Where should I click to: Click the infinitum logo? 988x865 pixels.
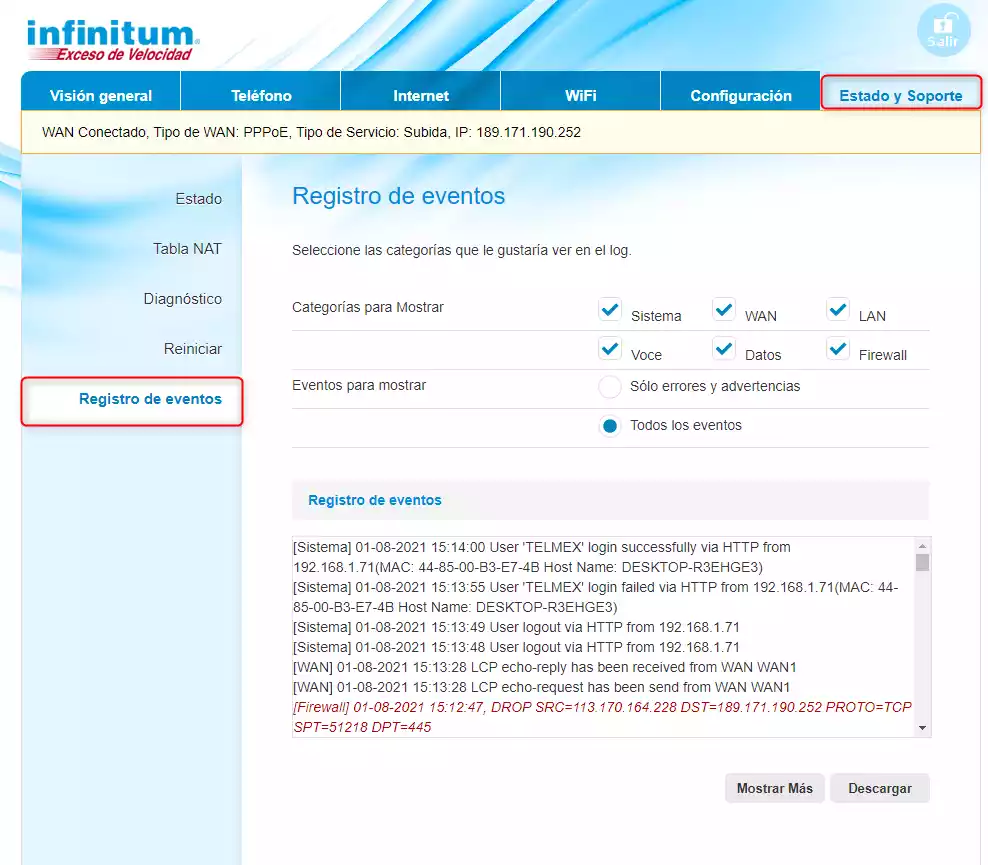coord(111,35)
